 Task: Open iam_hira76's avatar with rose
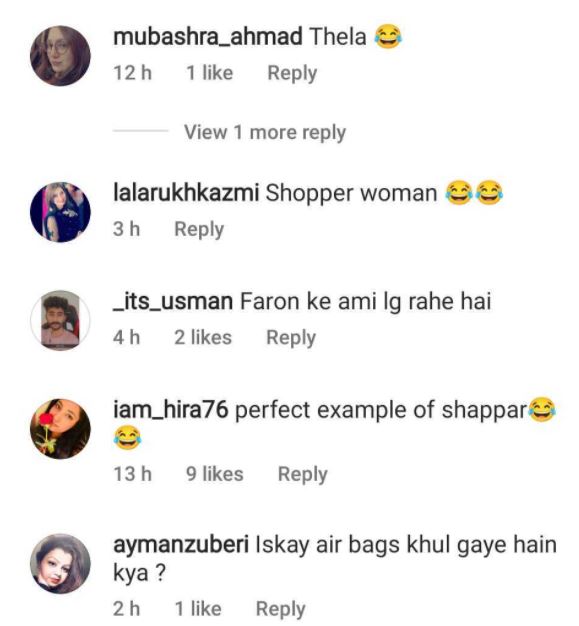click(x=60, y=429)
